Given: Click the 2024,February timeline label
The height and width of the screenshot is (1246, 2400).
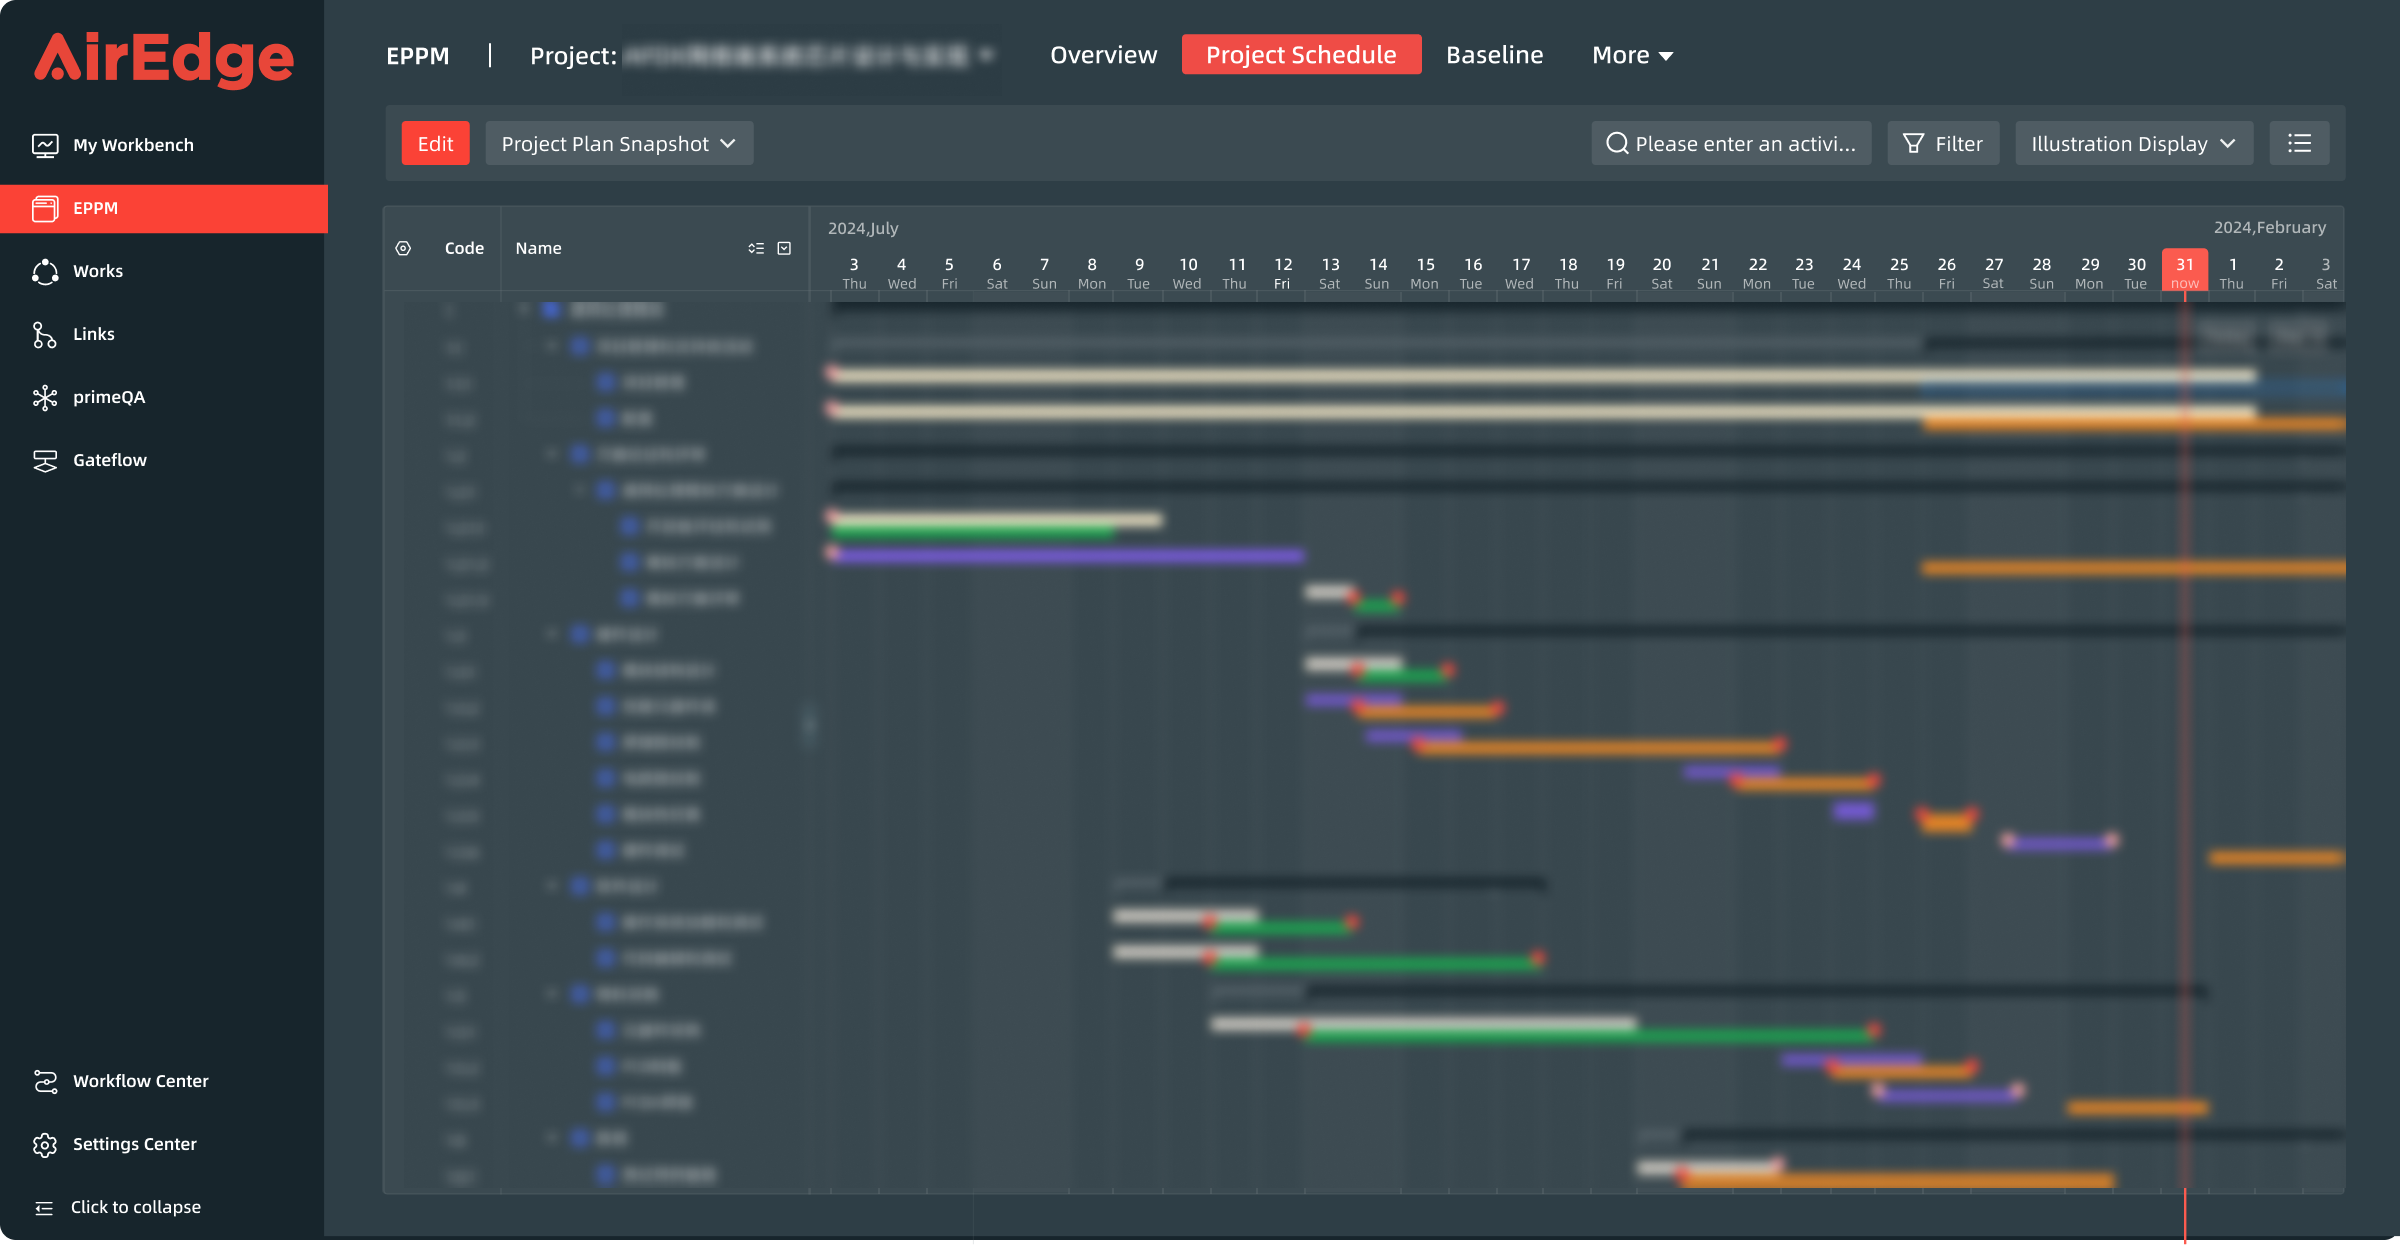Looking at the screenshot, I should (2269, 227).
